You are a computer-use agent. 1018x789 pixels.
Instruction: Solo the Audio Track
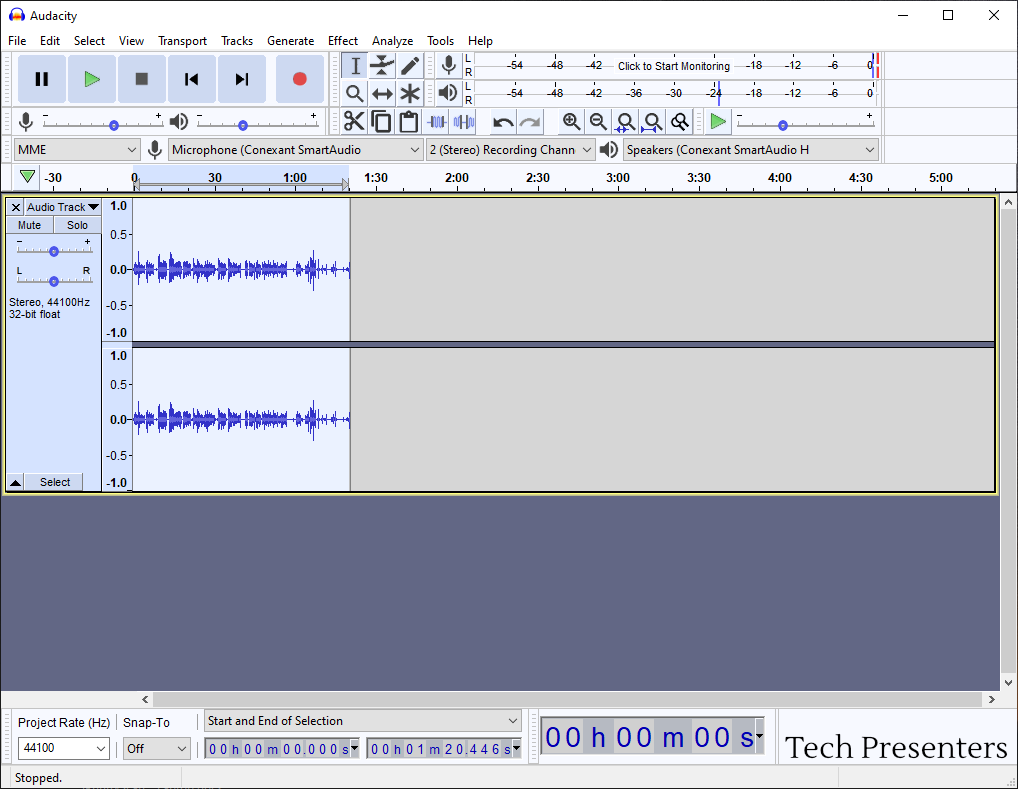click(77, 225)
